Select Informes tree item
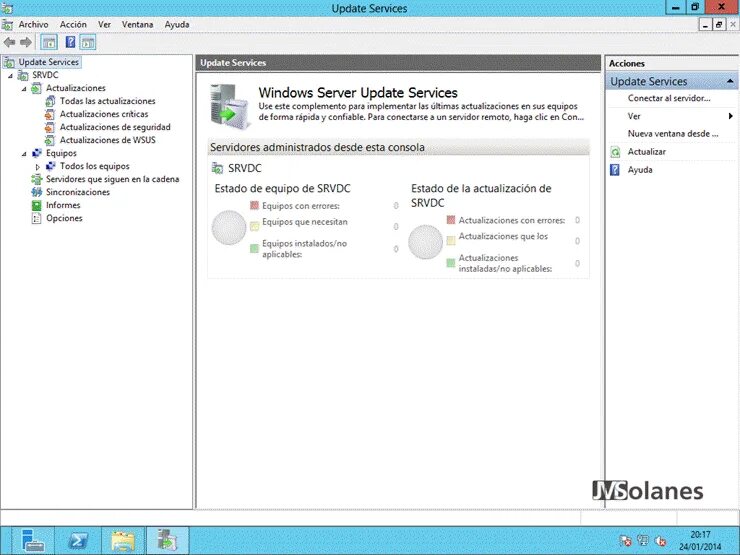Screen dimensions: 740x555 (63, 205)
